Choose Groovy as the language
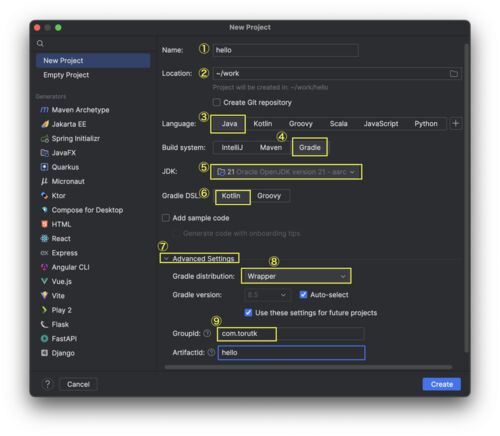The height and width of the screenshot is (436, 500). click(x=301, y=124)
